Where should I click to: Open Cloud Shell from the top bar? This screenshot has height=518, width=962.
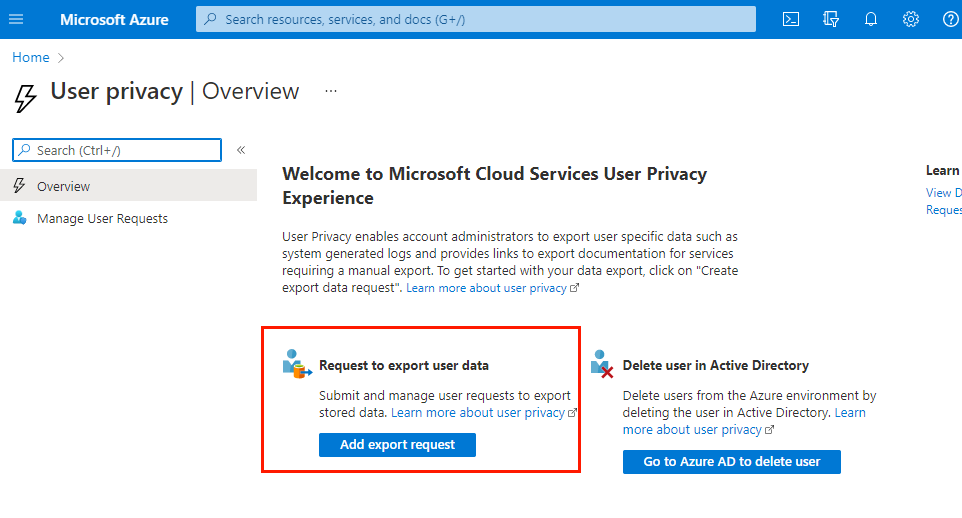click(791, 19)
